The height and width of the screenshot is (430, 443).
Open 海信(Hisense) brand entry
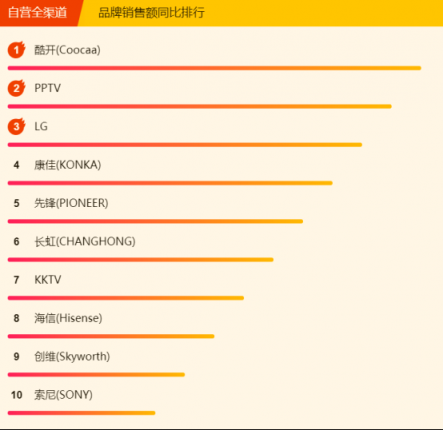68,318
